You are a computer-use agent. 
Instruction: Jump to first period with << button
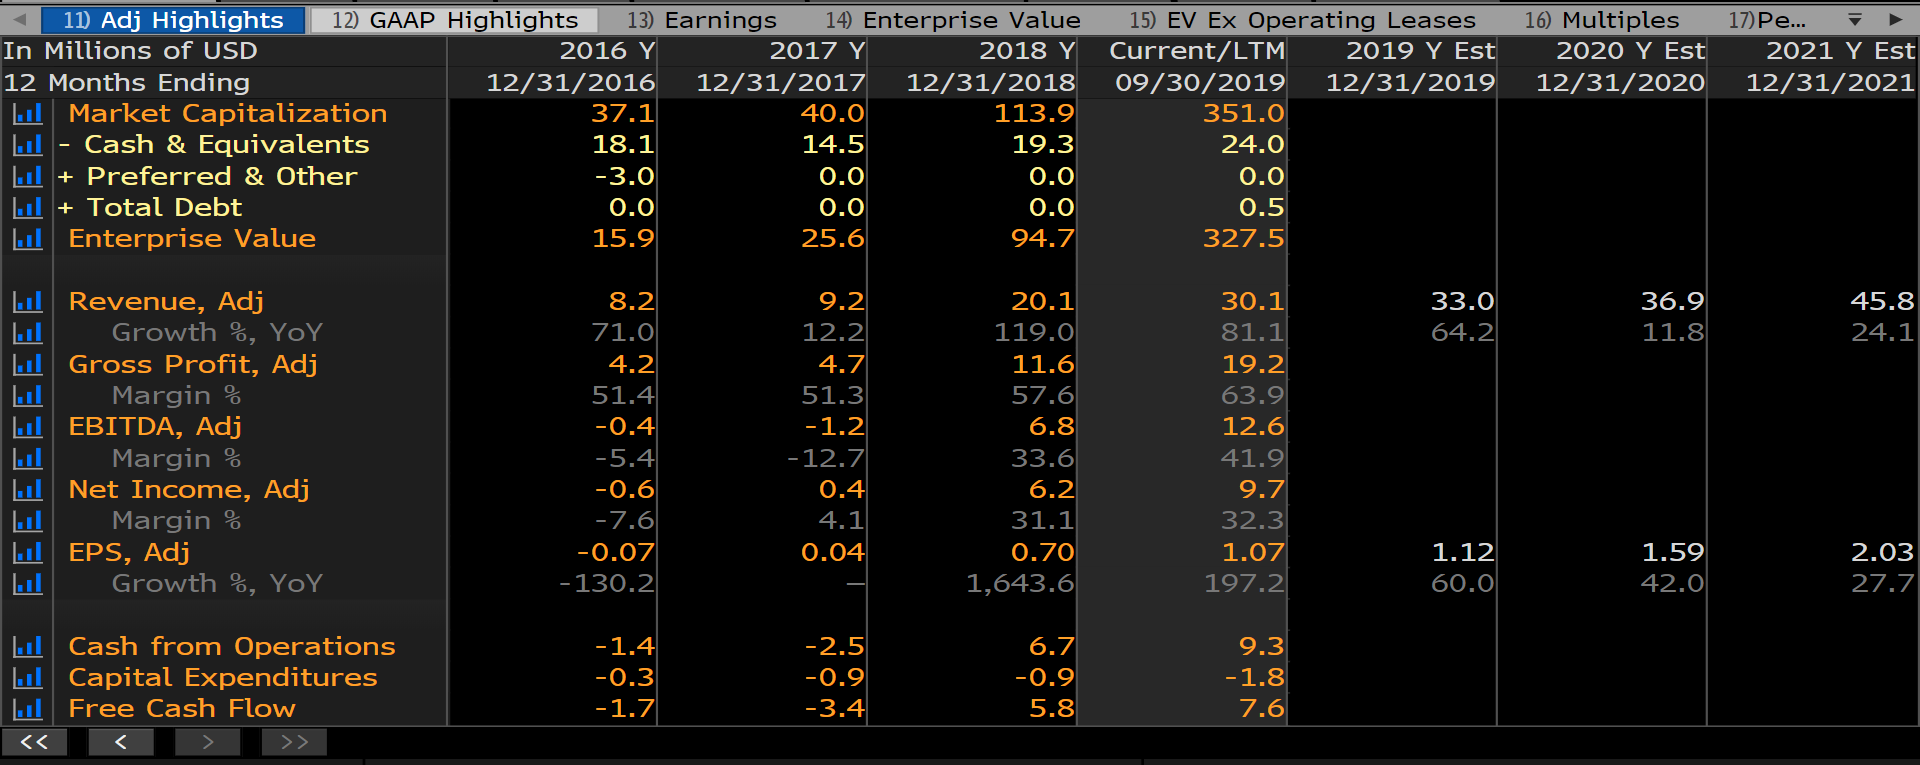[x=34, y=742]
